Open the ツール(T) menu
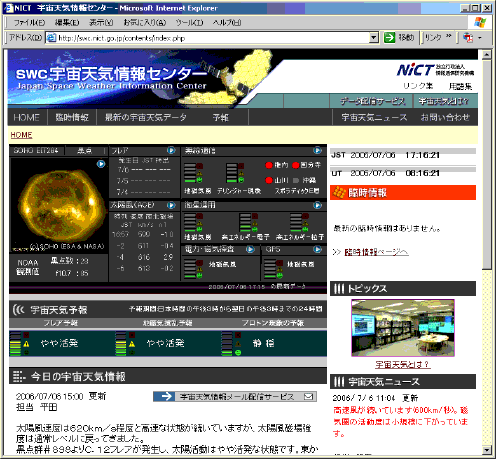 [189, 23]
